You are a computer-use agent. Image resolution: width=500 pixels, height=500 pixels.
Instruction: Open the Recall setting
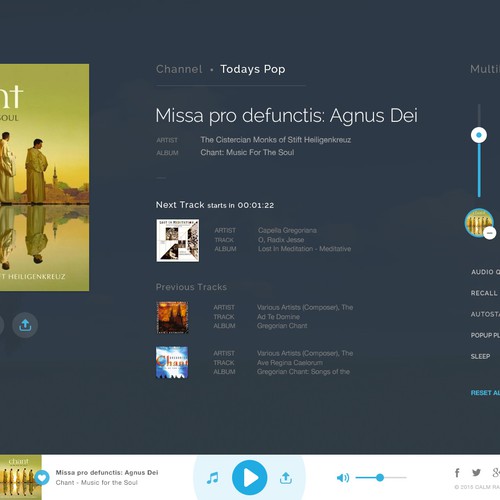point(484,293)
